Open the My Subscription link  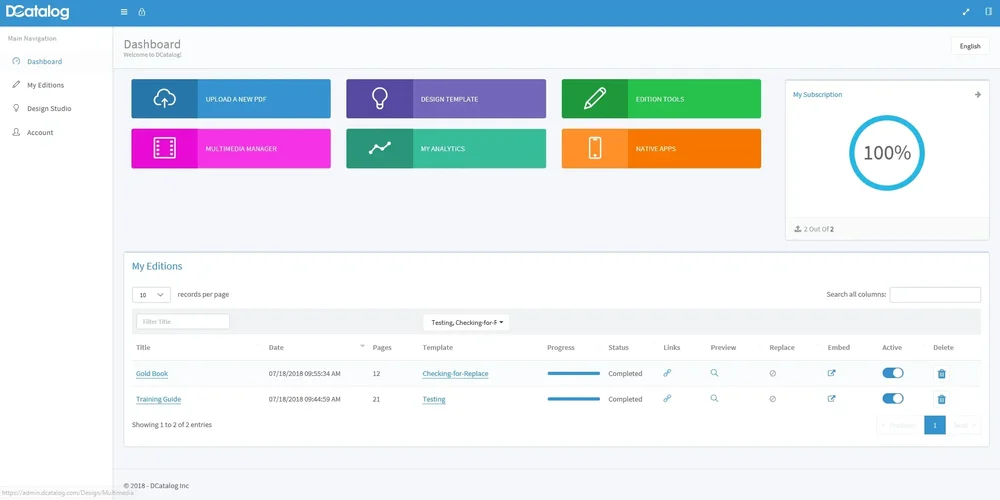[x=817, y=94]
